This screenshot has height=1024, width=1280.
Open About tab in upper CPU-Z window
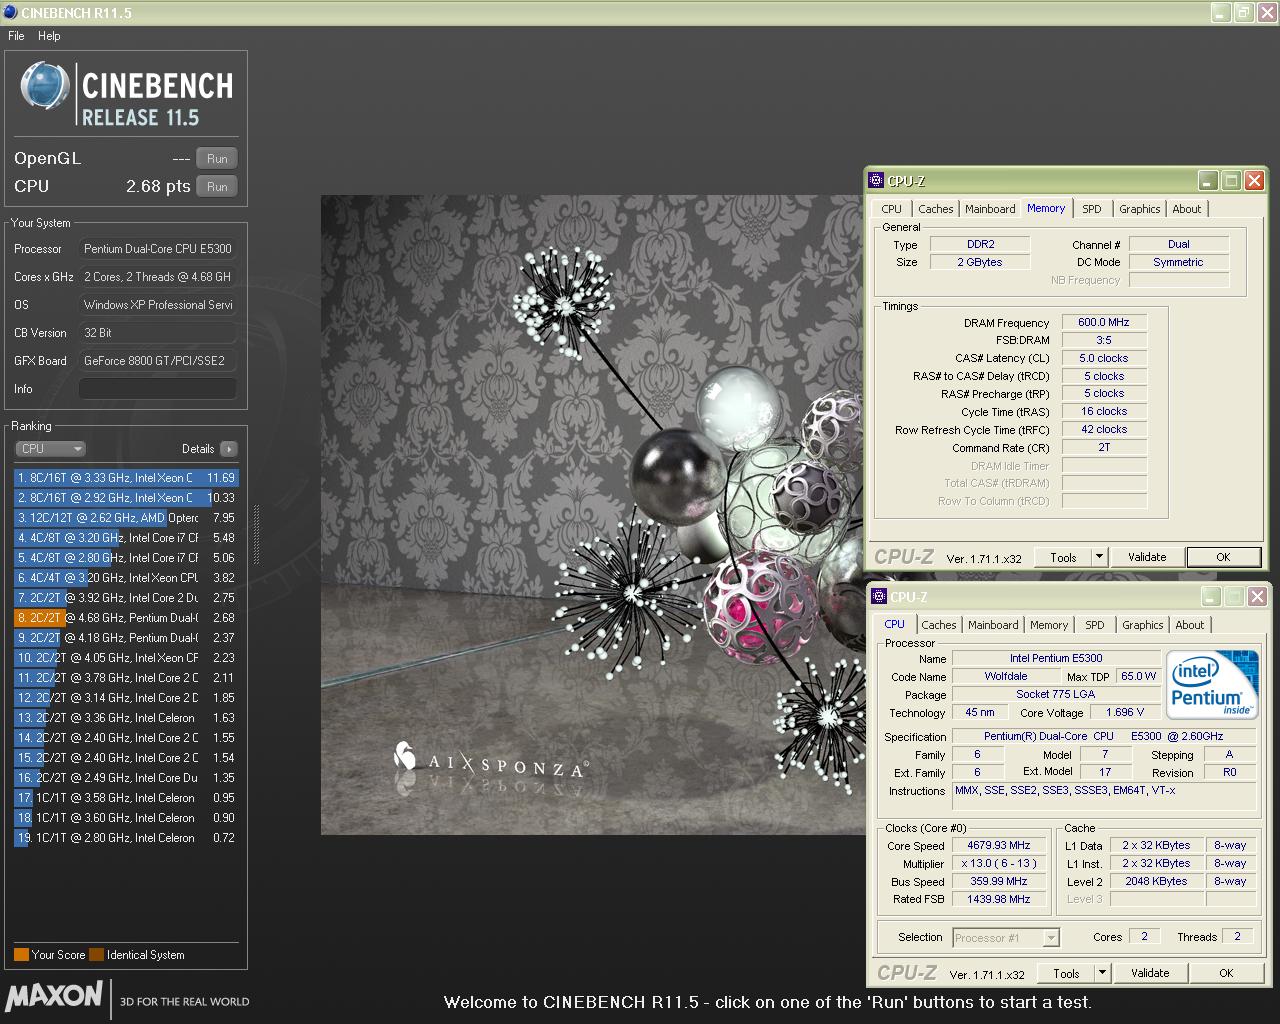[1187, 209]
